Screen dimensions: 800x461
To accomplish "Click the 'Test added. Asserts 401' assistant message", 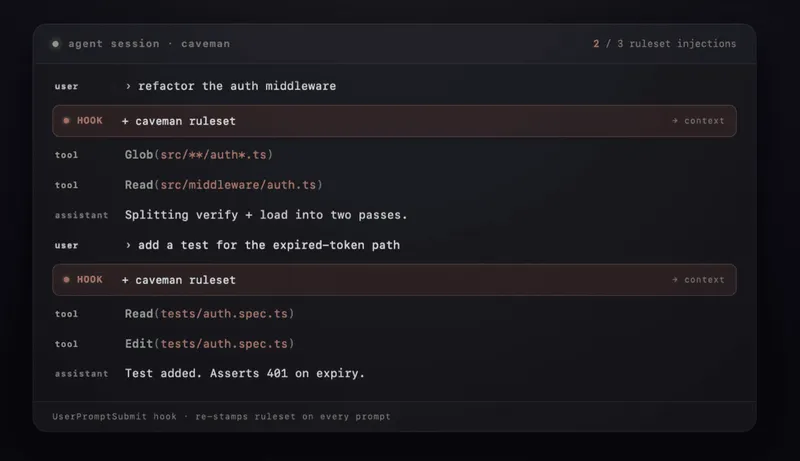I will click(245, 374).
